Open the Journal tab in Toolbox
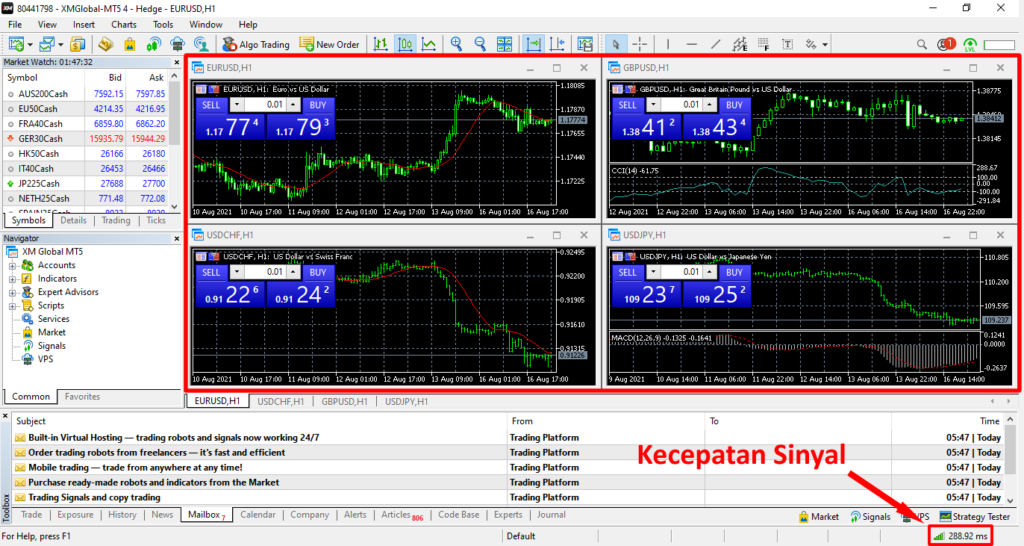This screenshot has width=1024, height=546. (551, 515)
